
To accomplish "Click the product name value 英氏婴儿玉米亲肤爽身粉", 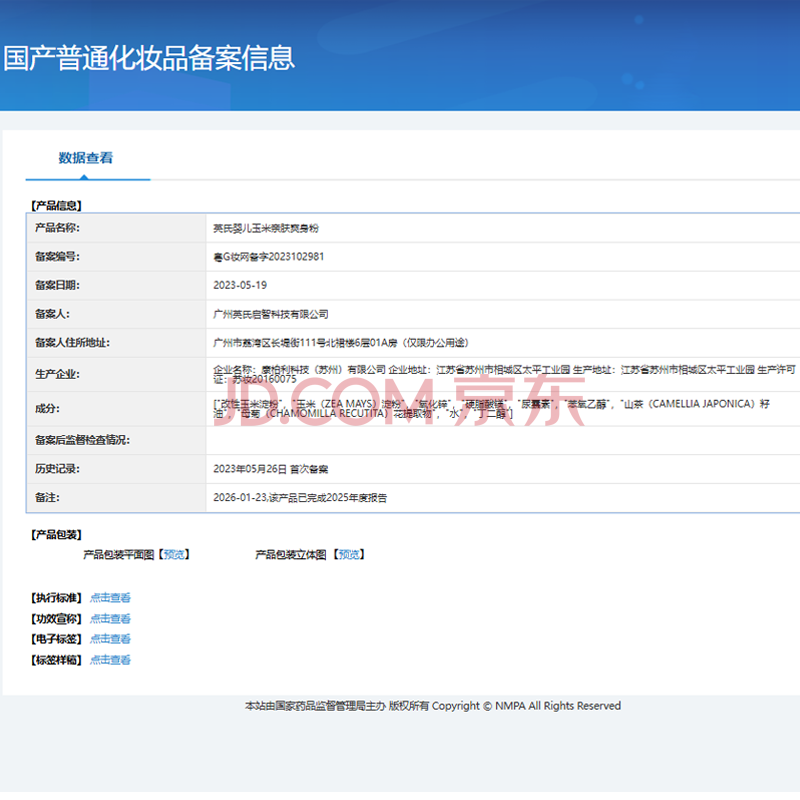I will click(266, 228).
